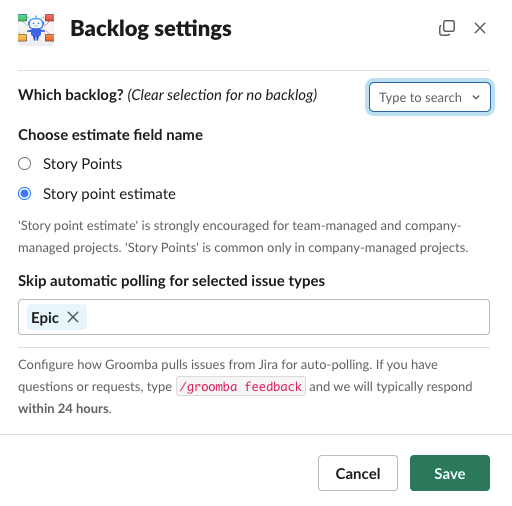This screenshot has height=506, width=512.
Task: Click the Choose estimate field name heading
Action: point(110,135)
